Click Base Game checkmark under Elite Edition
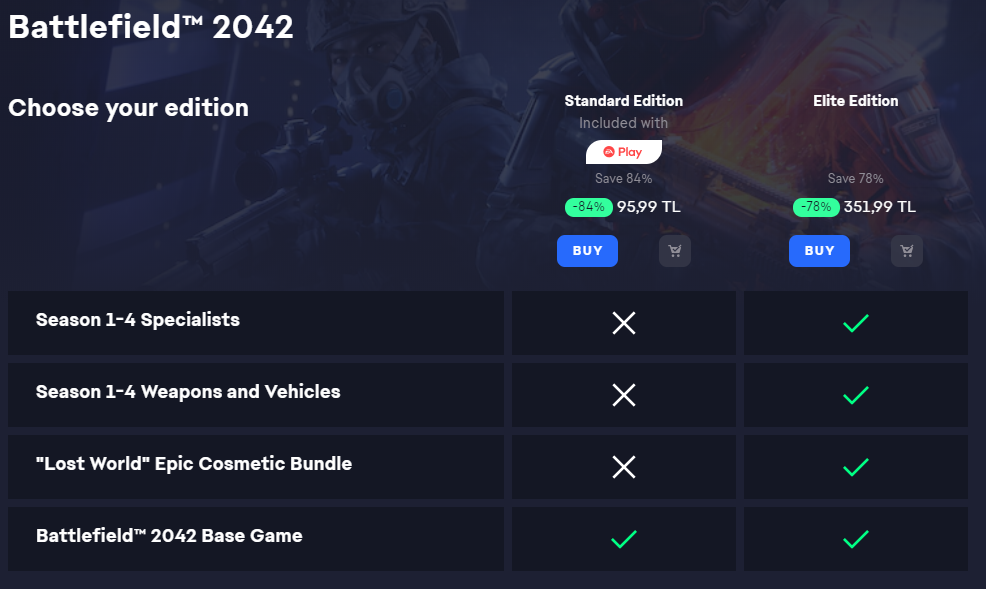986x589 pixels. [856, 539]
